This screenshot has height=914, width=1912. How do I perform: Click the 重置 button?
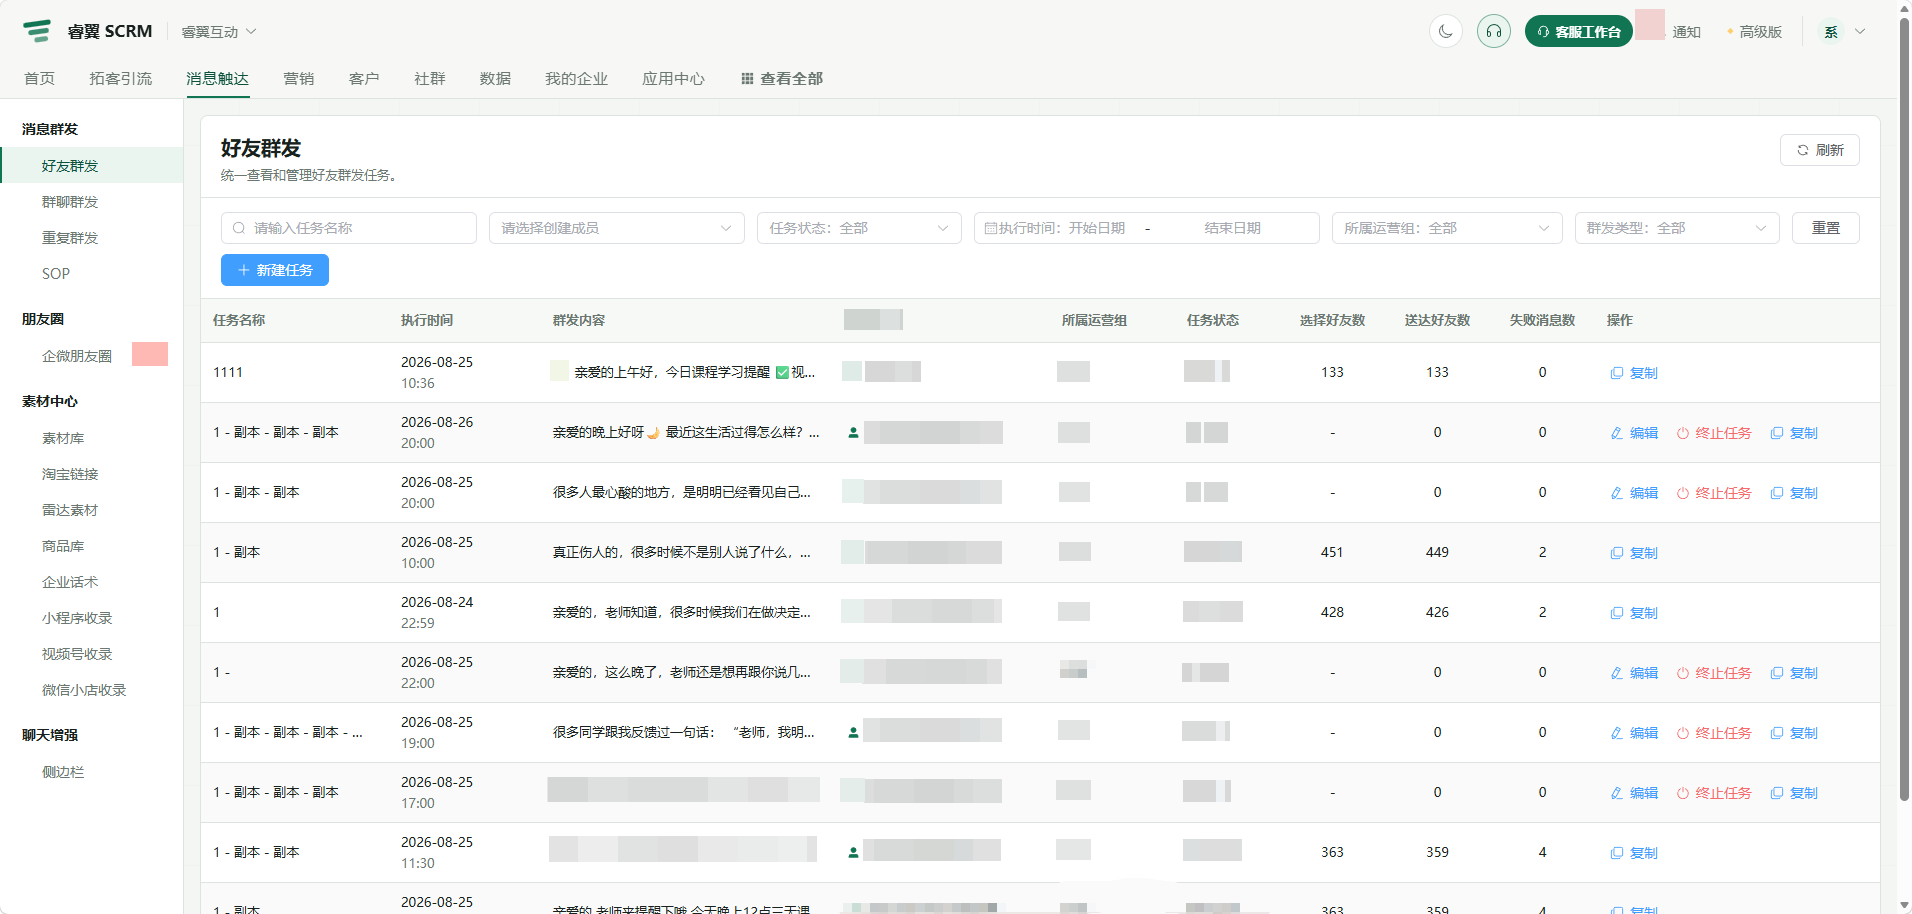tap(1826, 228)
